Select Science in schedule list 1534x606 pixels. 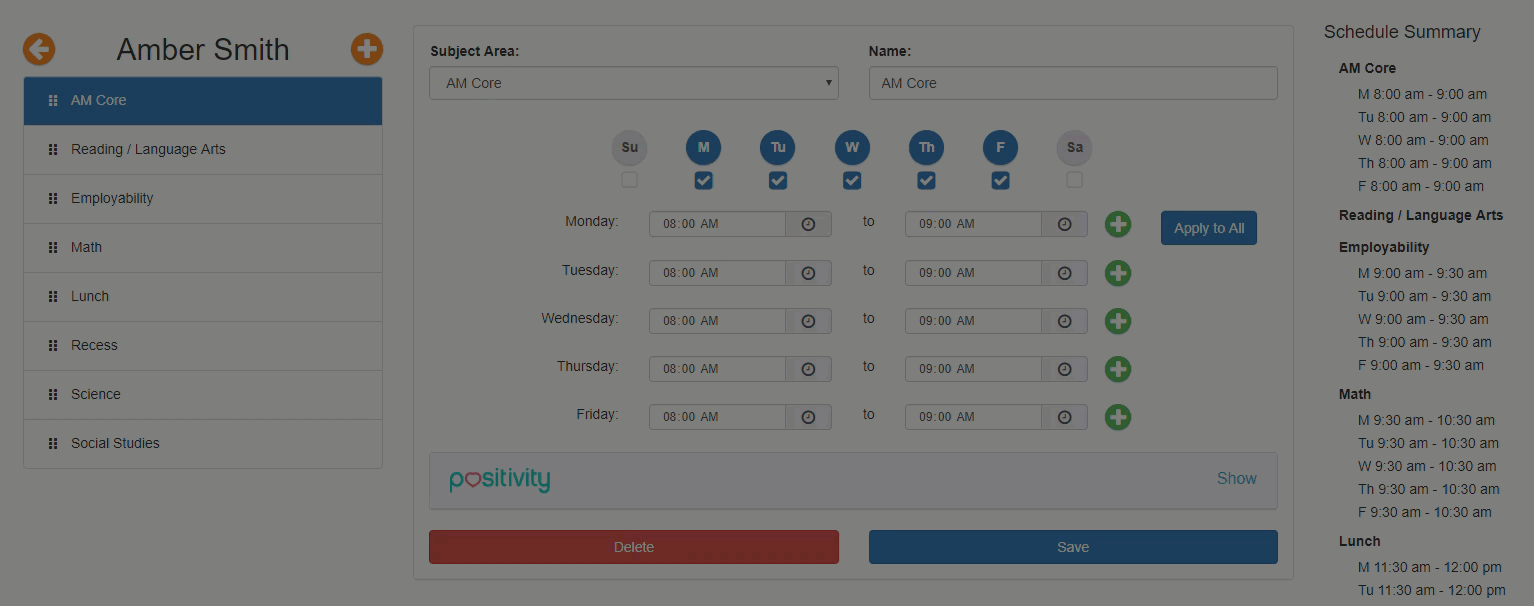pyautogui.click(x=203, y=395)
